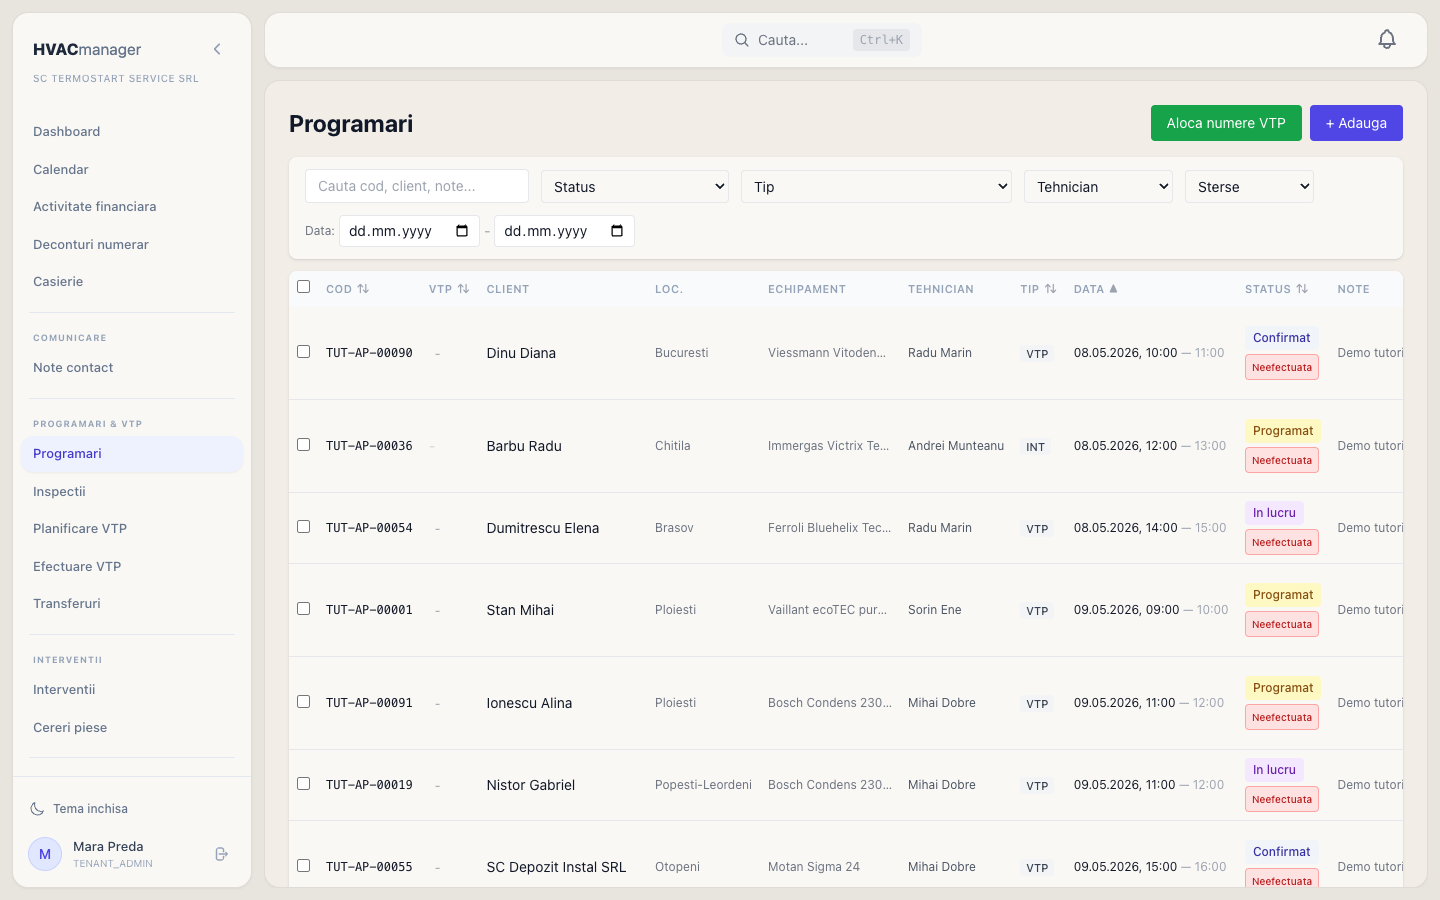
Task: Open Inspectii page
Action: tap(59, 492)
